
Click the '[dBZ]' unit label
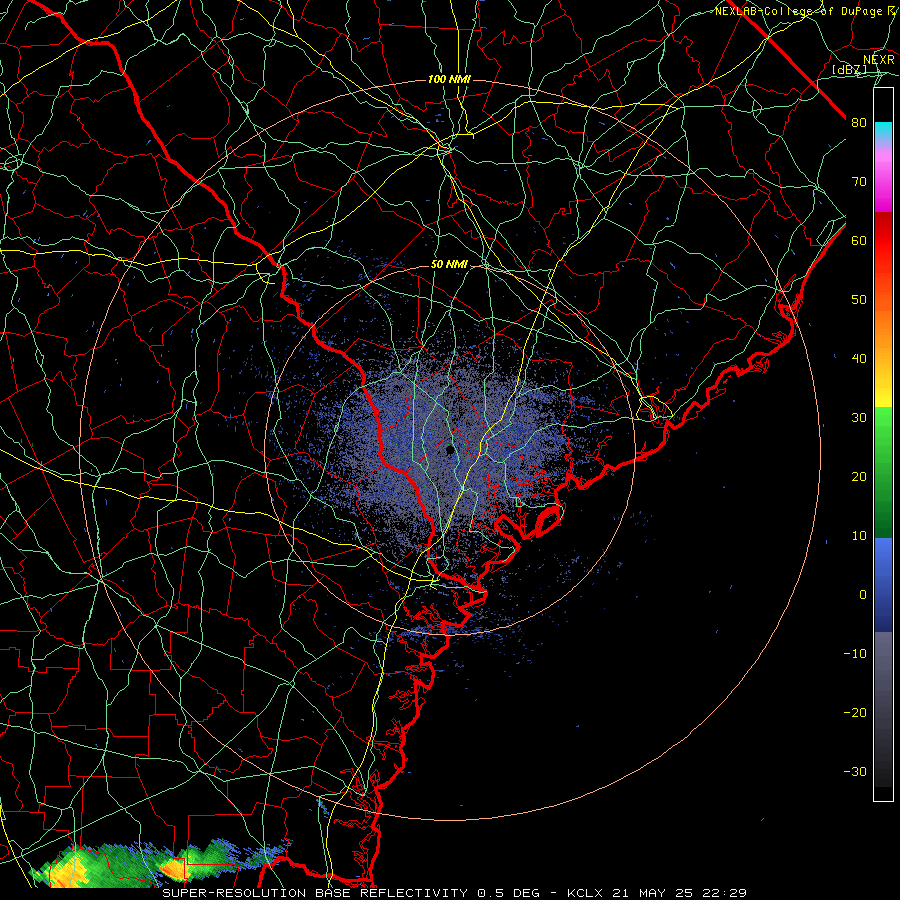(849, 70)
